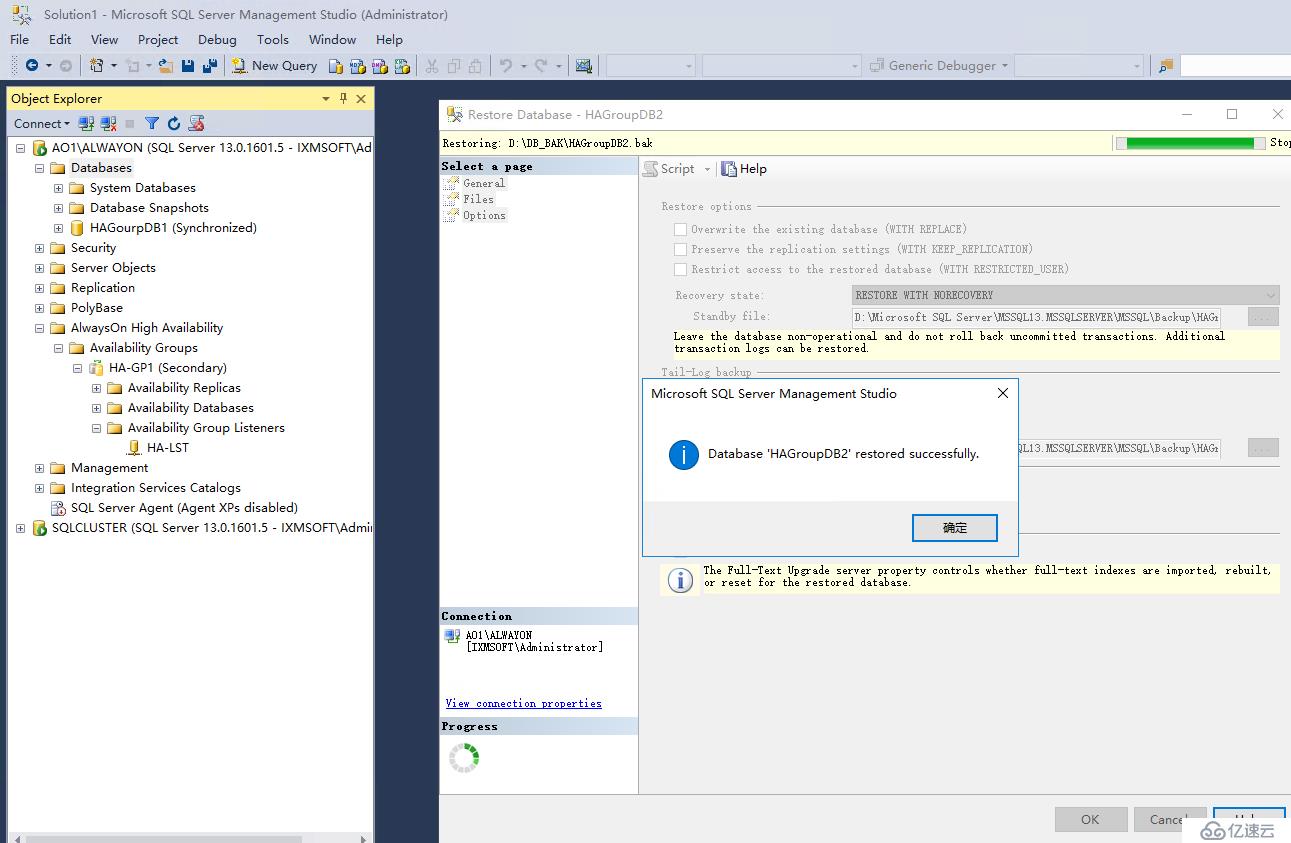Click the Save All toolbar icon
Image resolution: width=1291 pixels, height=843 pixels.
coord(210,66)
